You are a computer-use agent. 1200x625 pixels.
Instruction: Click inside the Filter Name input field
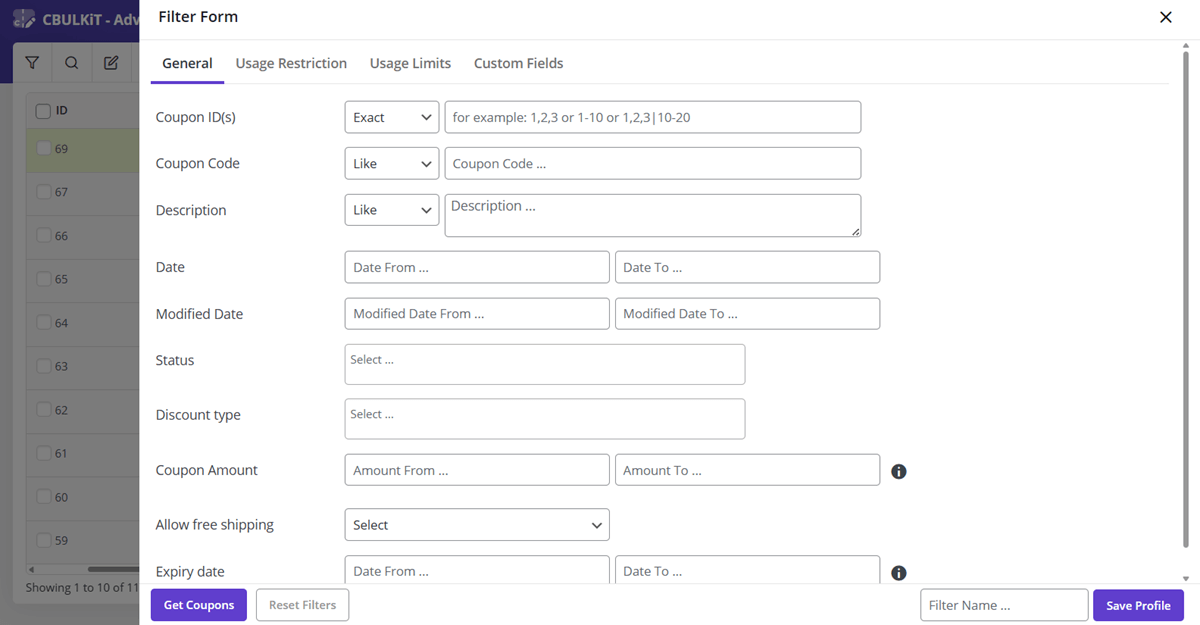coord(1004,605)
